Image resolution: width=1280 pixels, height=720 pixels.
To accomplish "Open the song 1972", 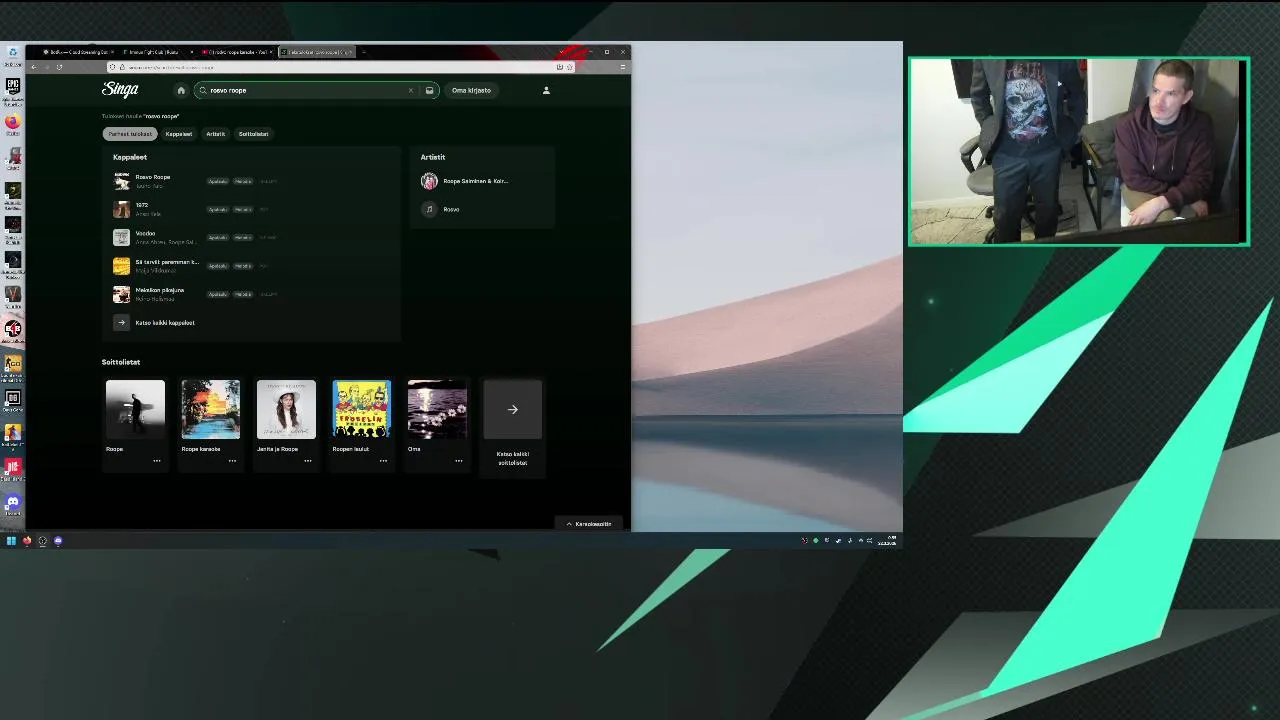I will [141, 205].
